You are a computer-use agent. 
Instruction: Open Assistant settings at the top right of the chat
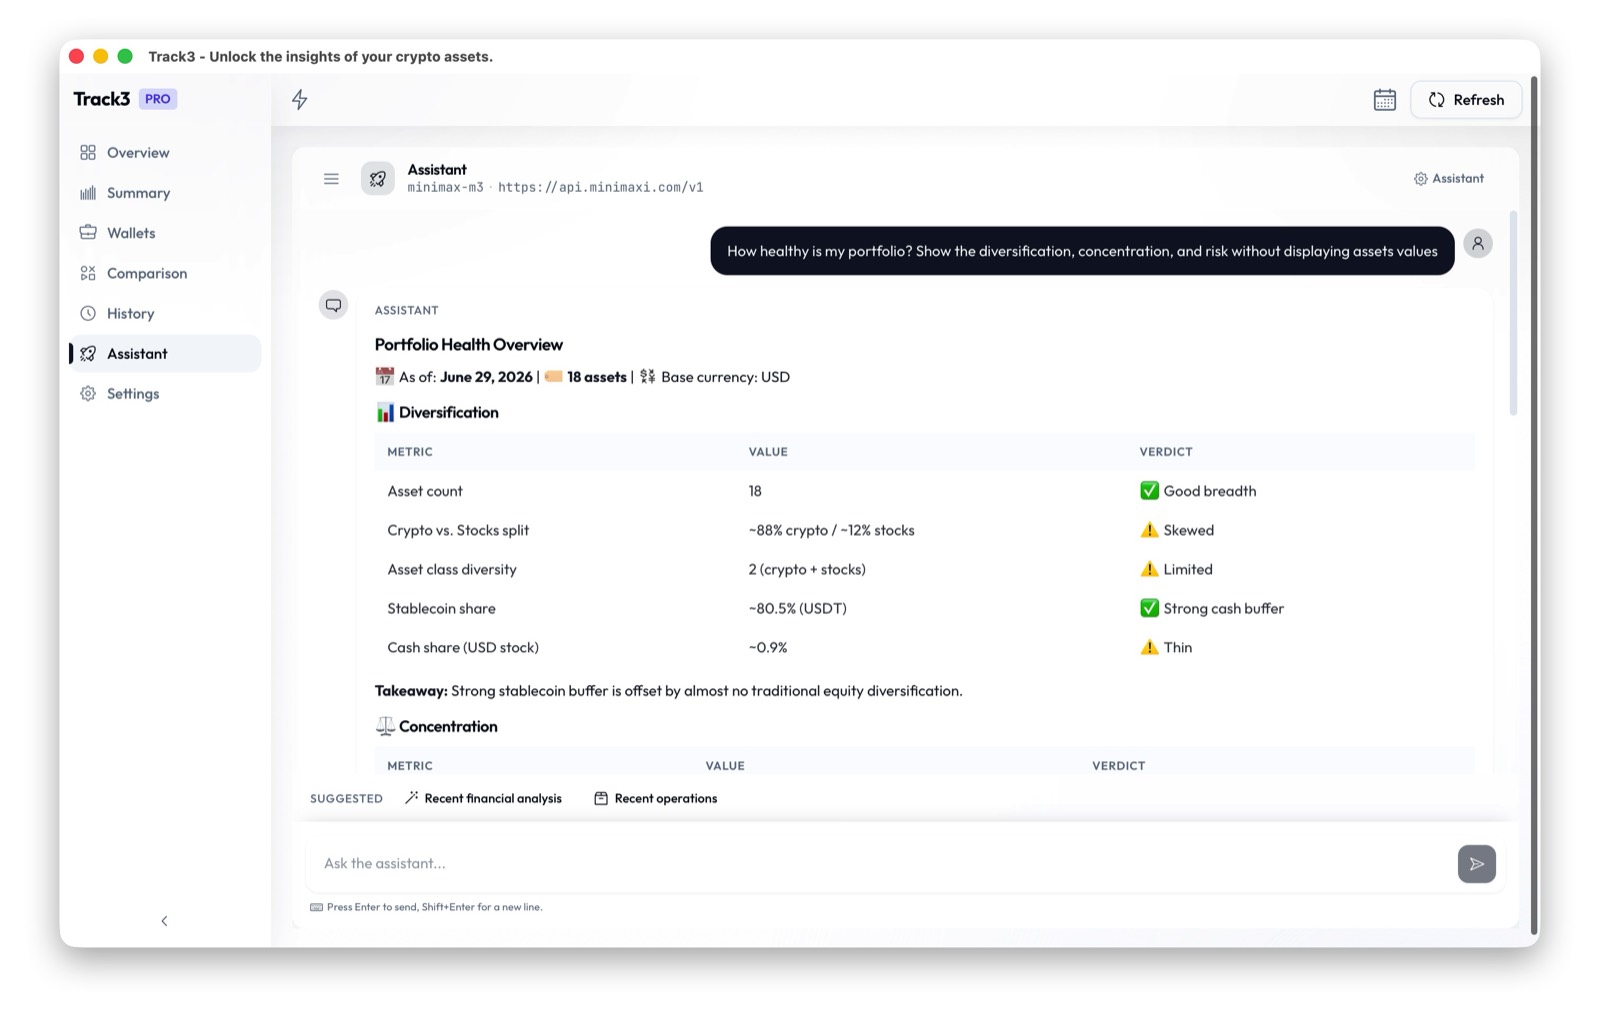1448,179
